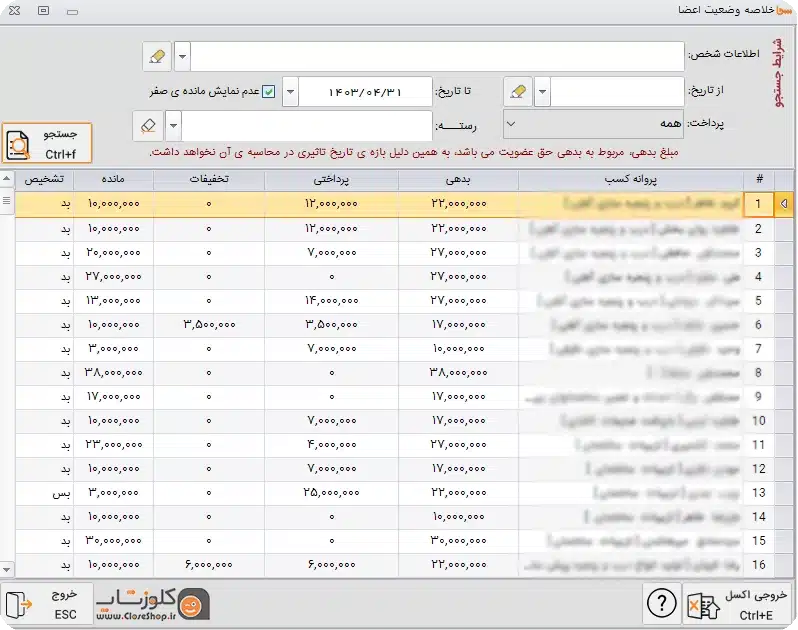Click into the اطلاعات شخص input field
Viewport: 798px width, 630px height.
(437, 56)
